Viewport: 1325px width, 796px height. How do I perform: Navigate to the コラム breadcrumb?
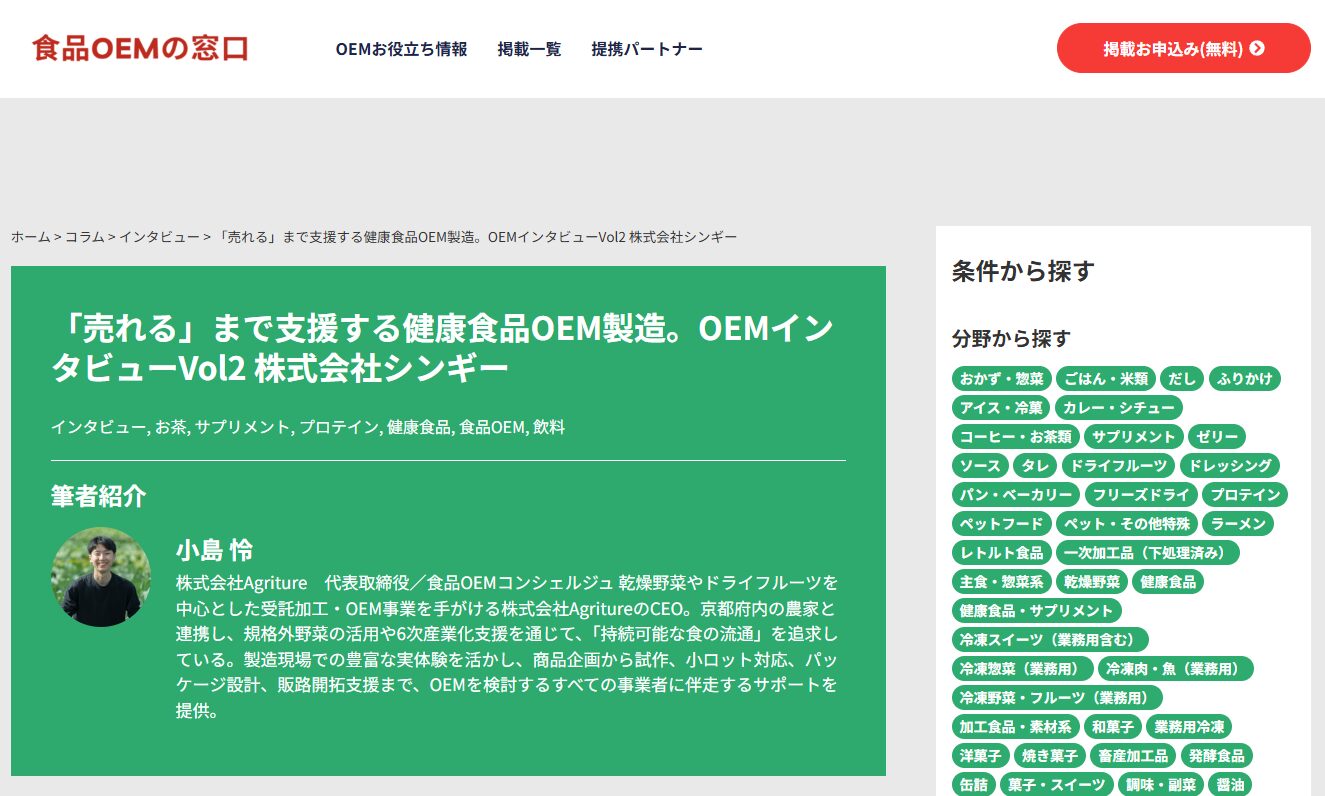pos(84,237)
